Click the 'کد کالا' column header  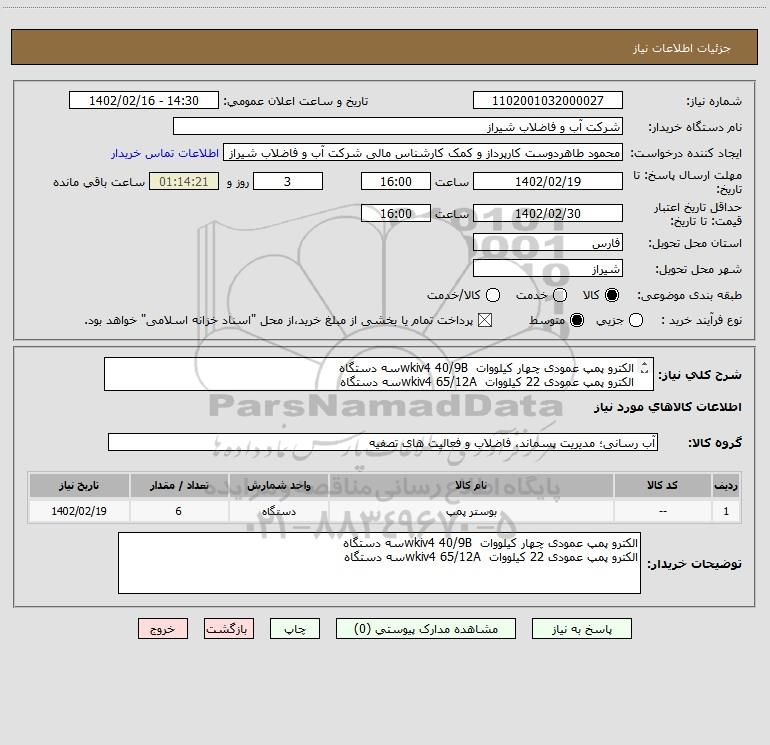663,485
